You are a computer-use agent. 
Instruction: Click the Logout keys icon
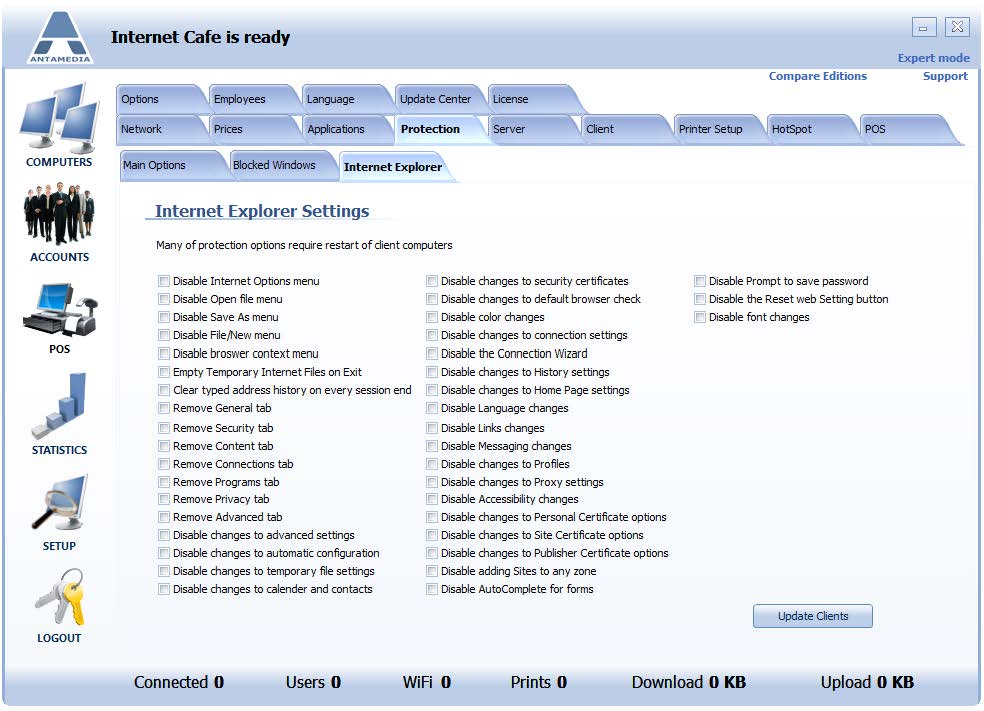coord(60,597)
